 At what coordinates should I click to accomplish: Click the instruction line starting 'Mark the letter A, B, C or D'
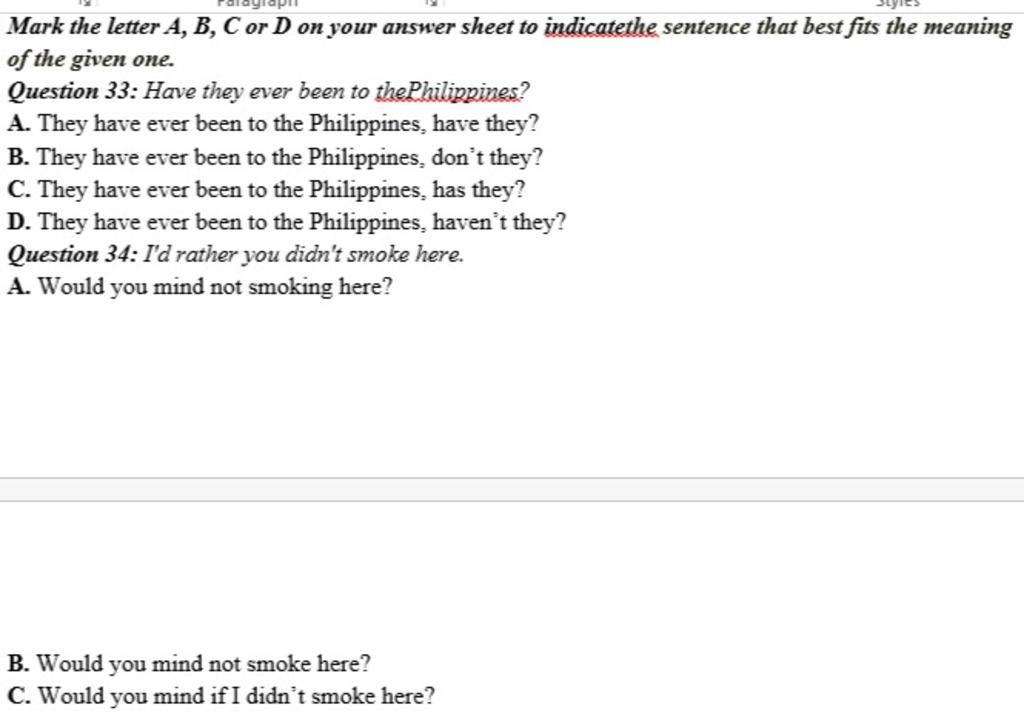click(x=509, y=27)
